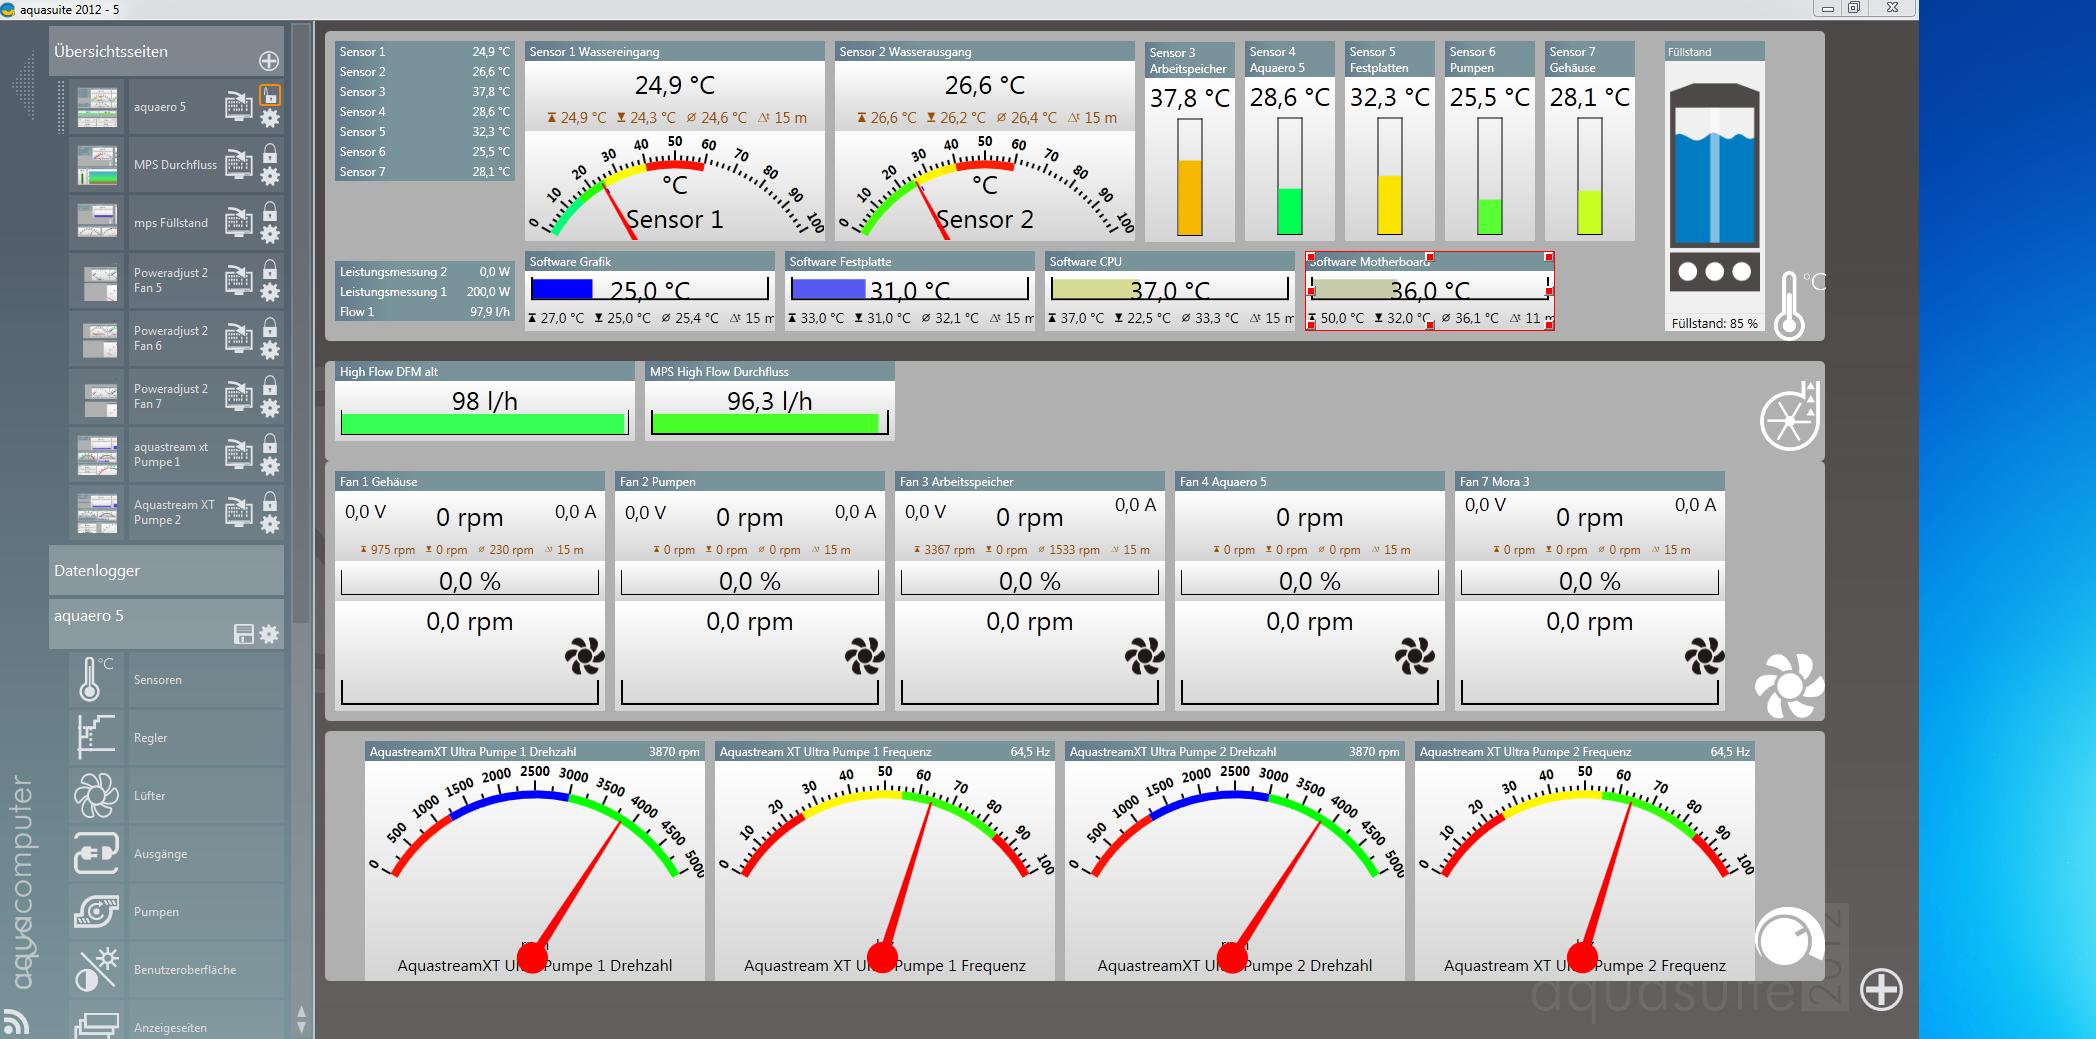
Task: Open settings gear for MPS Durchfluss page
Action: click(270, 177)
